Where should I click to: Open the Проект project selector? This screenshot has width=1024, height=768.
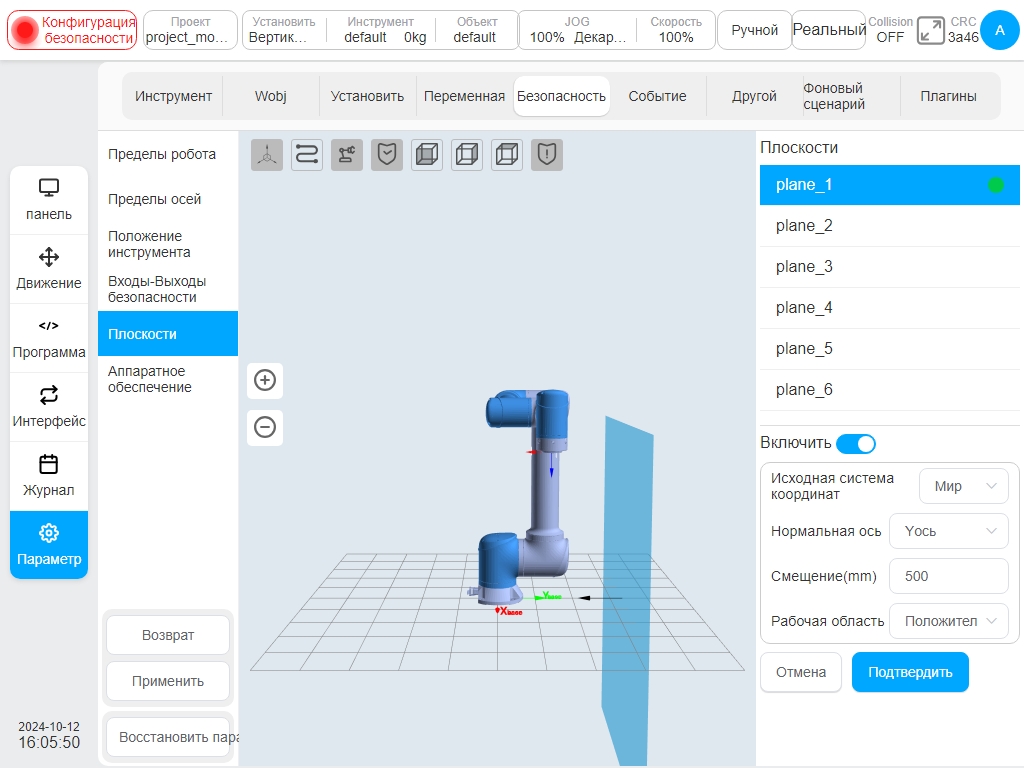(190, 30)
